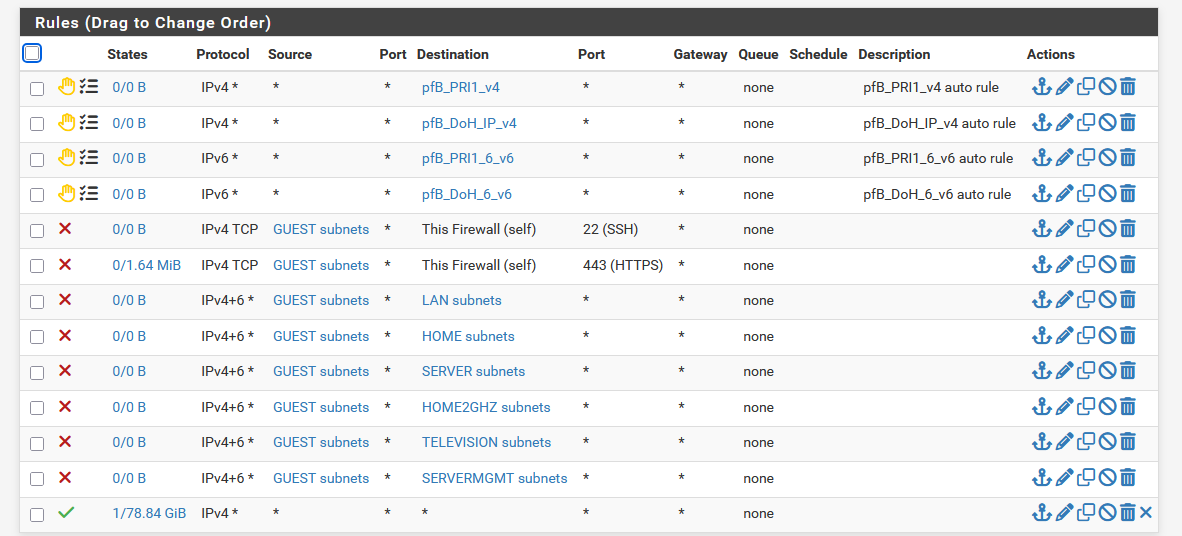Delete the HOME subnets block rule via trash icon
This screenshot has width=1182, height=536.
(1128, 335)
